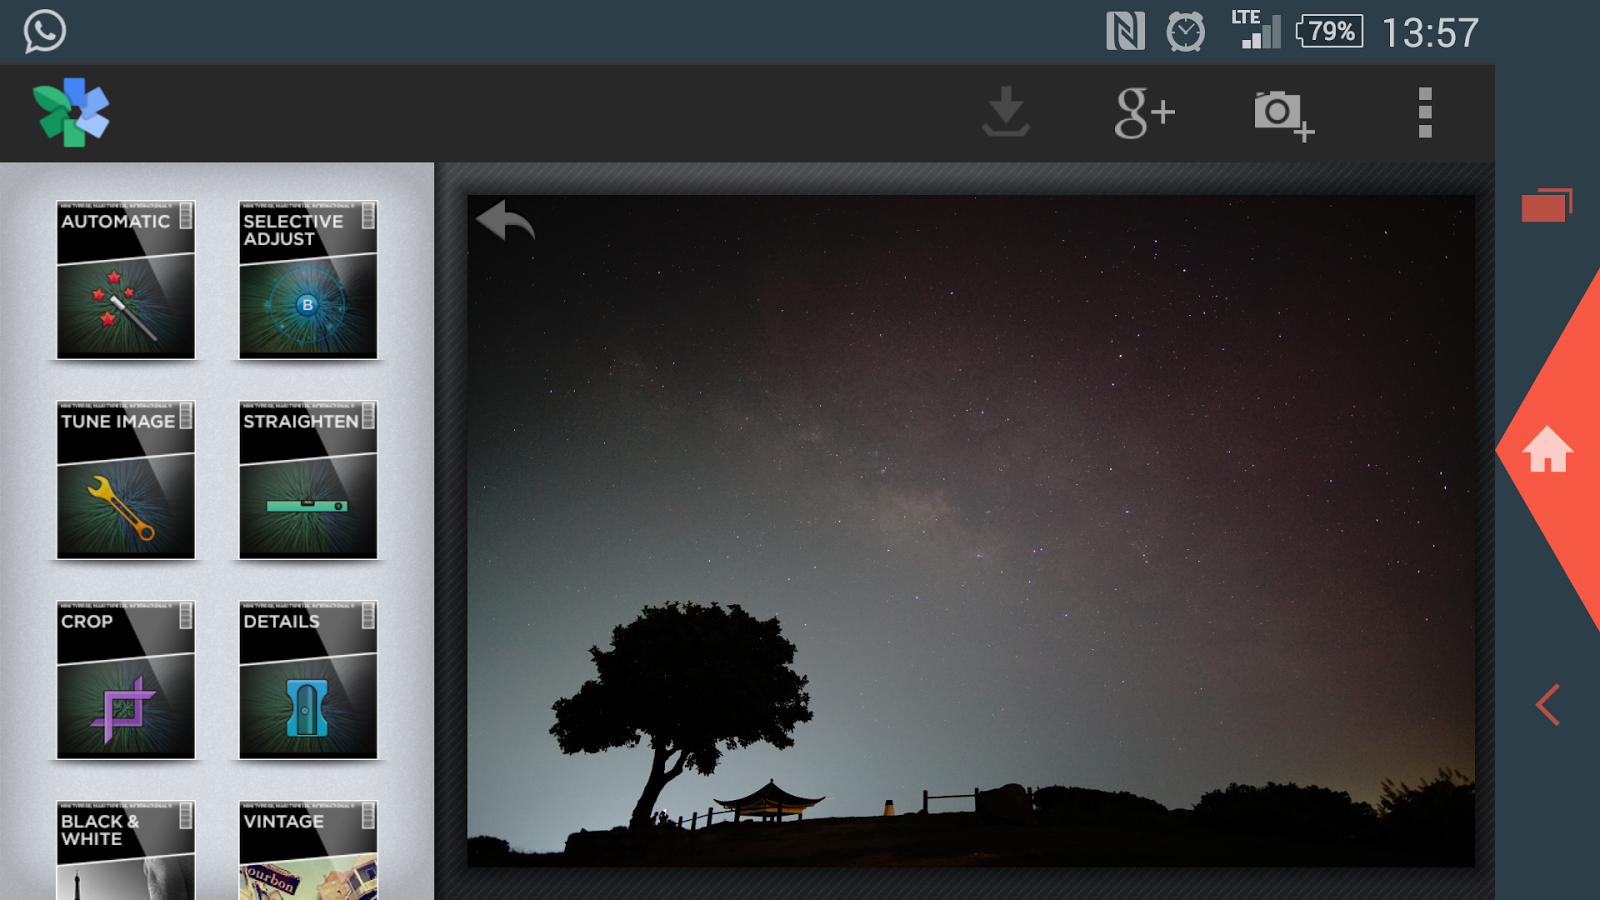Tap the starry night photo preview
Screen dimensions: 1600x900
(x=971, y=531)
